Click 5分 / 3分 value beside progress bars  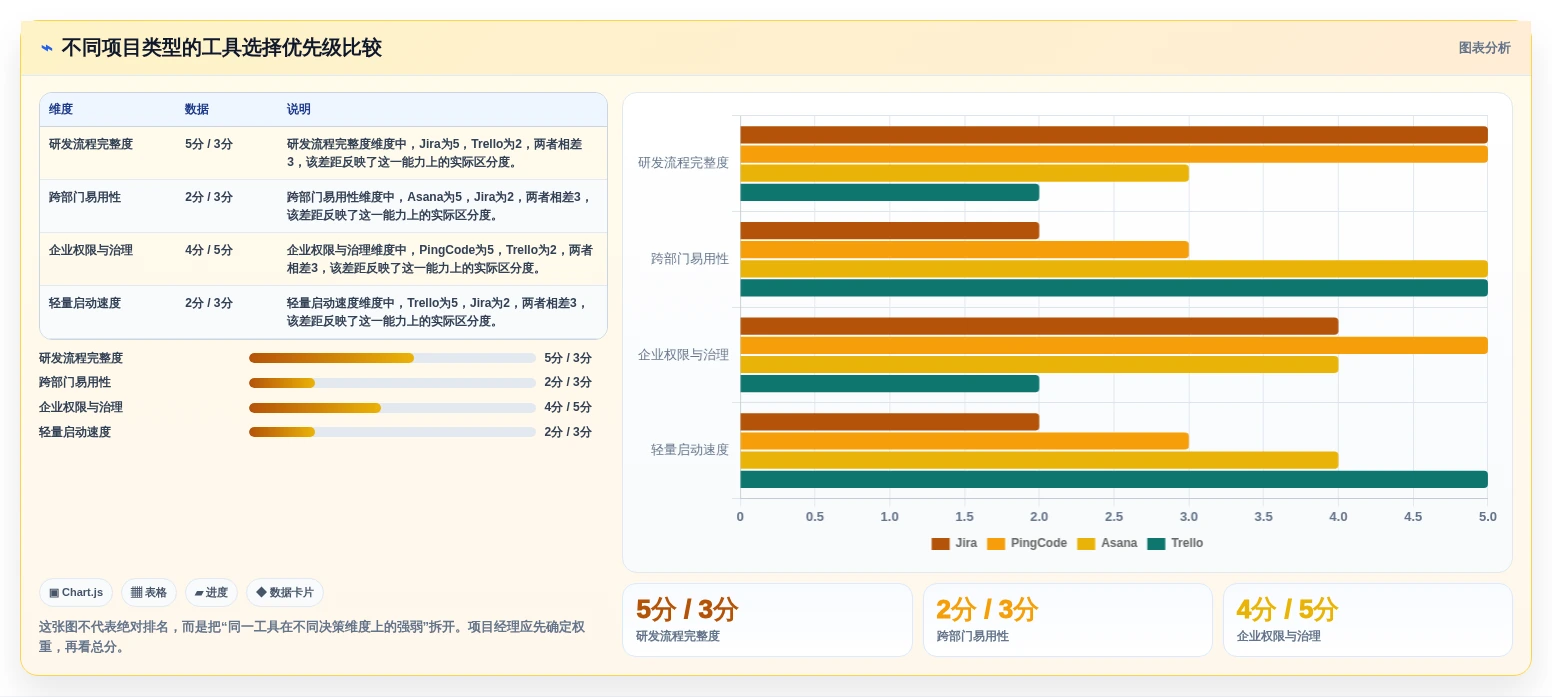click(x=568, y=358)
